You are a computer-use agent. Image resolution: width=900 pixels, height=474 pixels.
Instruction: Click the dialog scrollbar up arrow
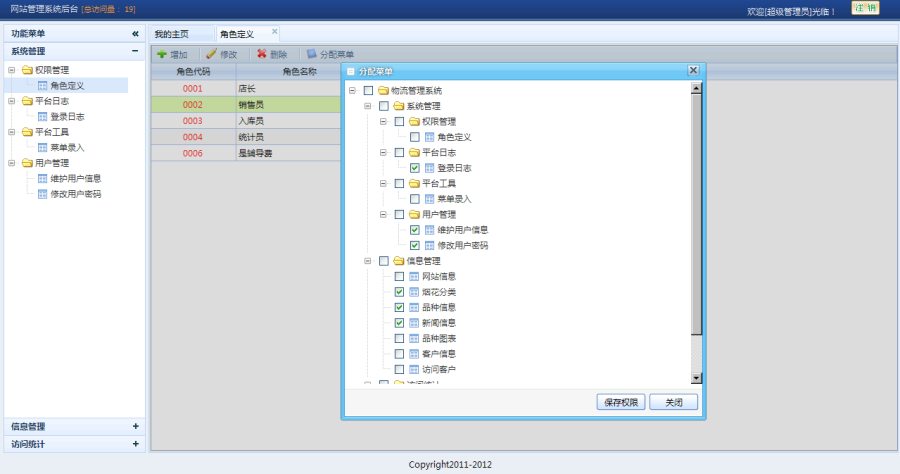696,88
